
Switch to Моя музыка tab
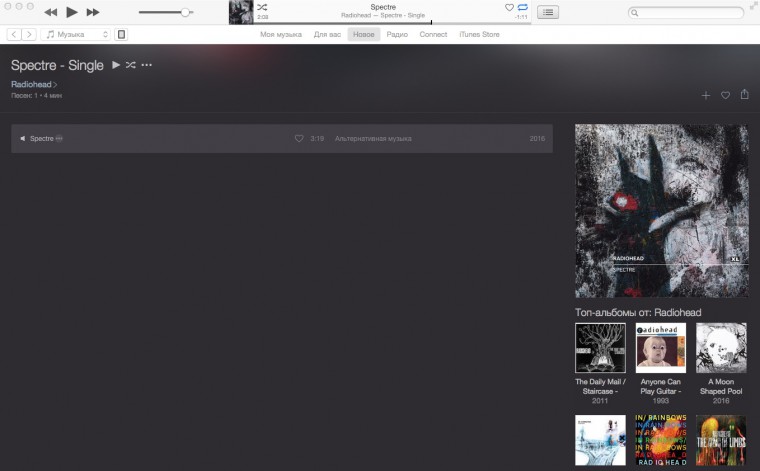pyautogui.click(x=281, y=34)
